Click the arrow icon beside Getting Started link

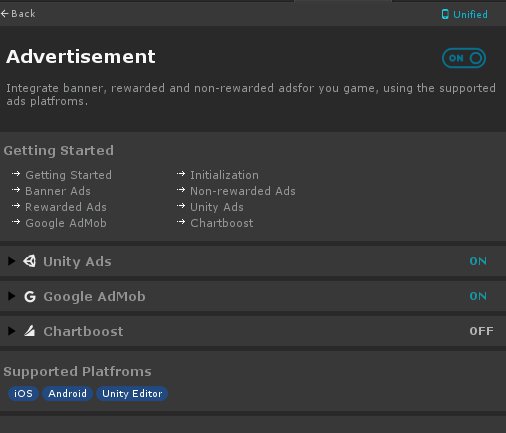point(16,174)
